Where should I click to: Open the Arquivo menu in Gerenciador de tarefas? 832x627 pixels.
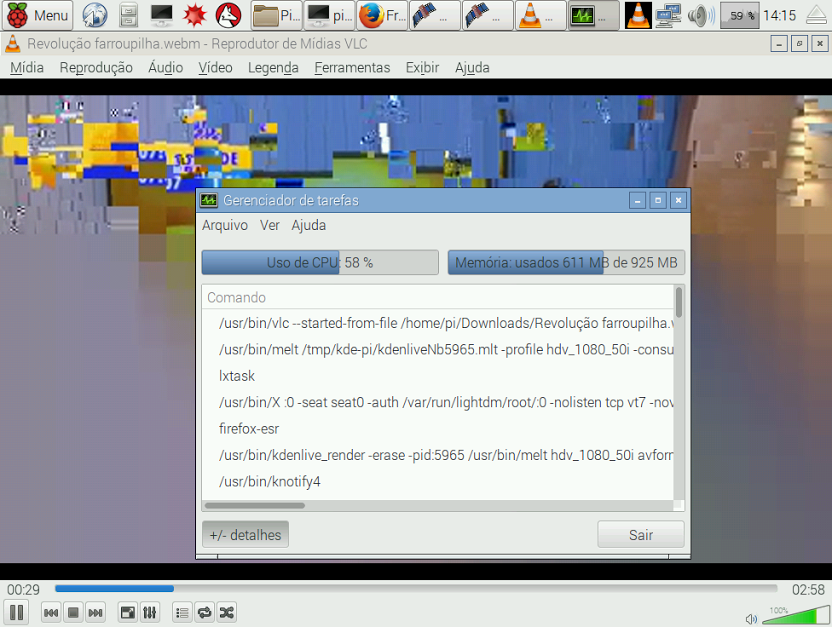[225, 225]
